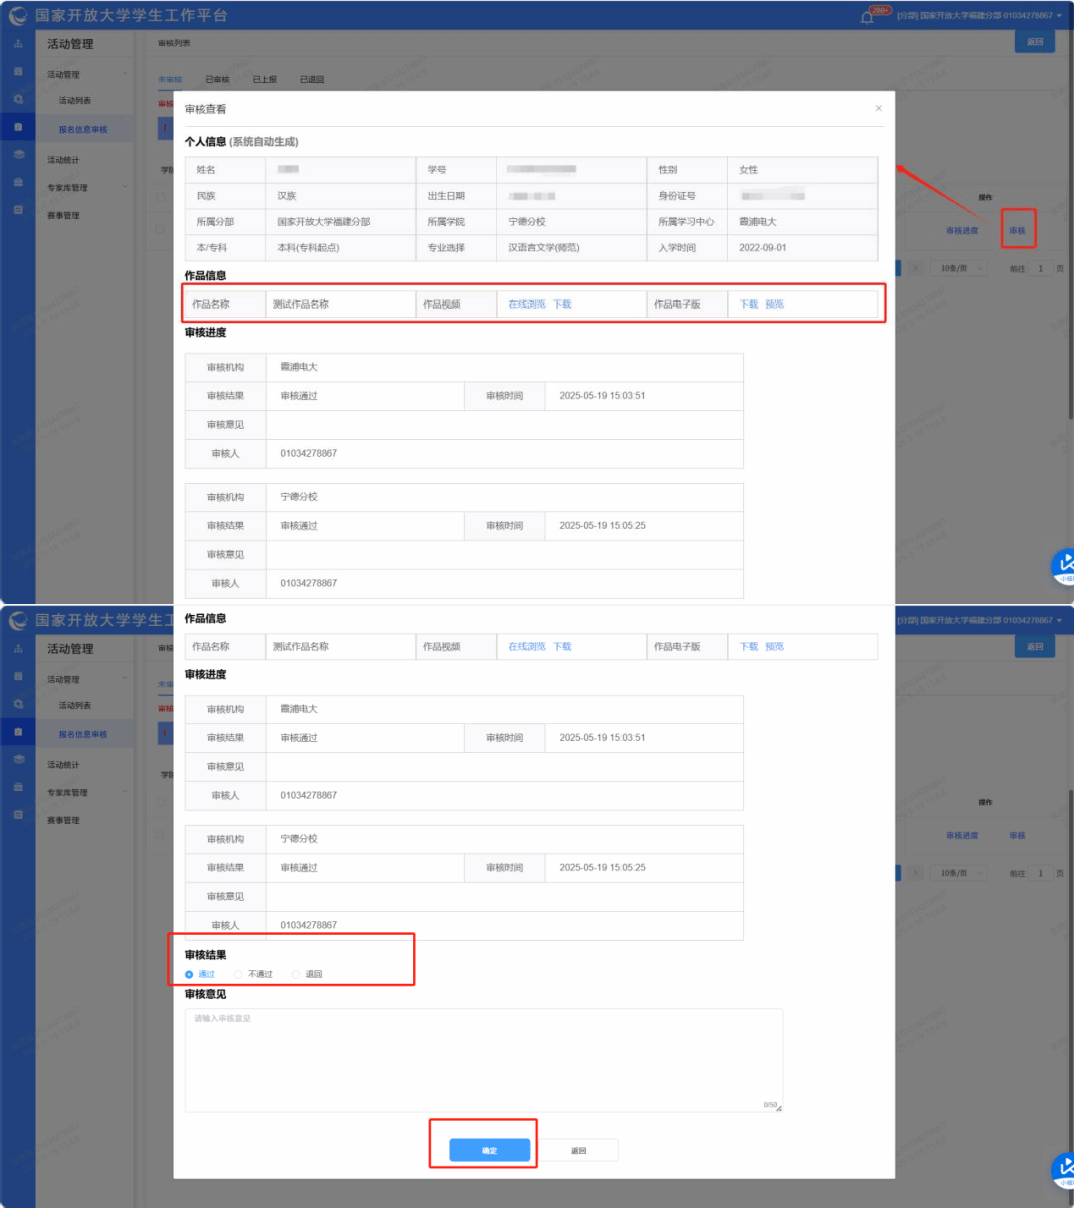Click the platform logo in the topmost header

pos(18,16)
